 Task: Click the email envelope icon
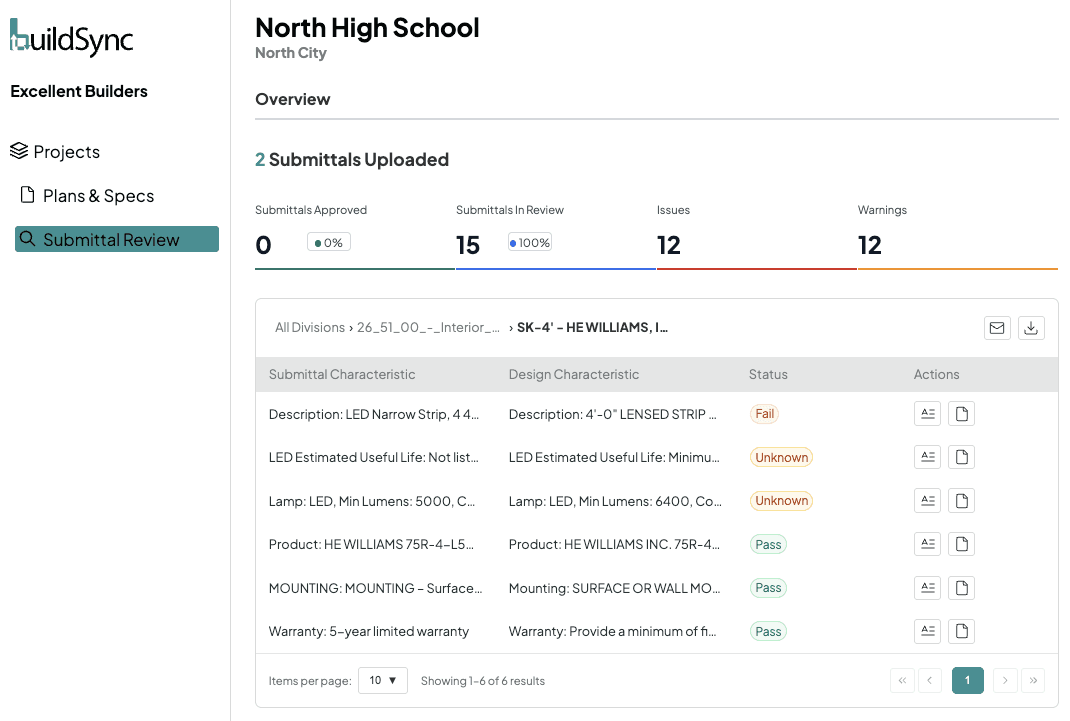(x=997, y=328)
